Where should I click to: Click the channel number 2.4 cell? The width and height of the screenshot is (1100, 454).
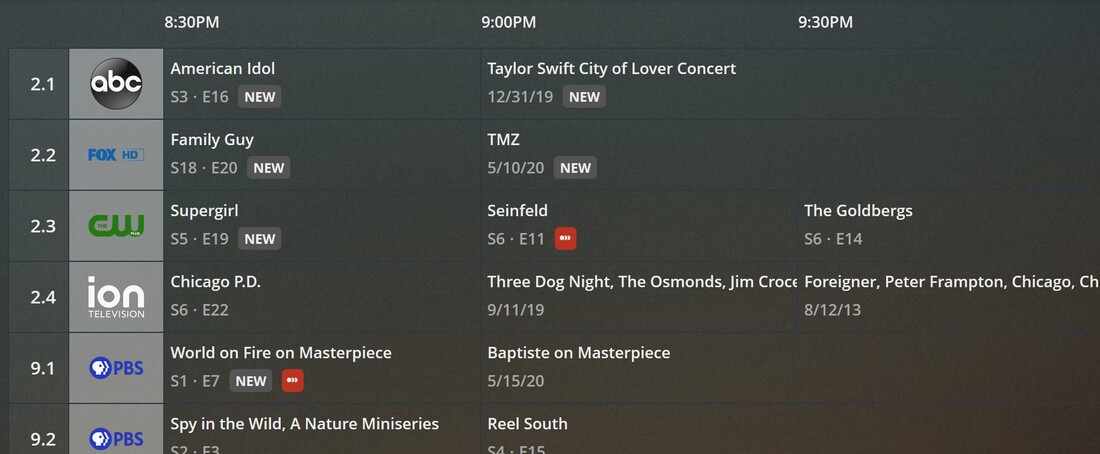pyautogui.click(x=42, y=297)
